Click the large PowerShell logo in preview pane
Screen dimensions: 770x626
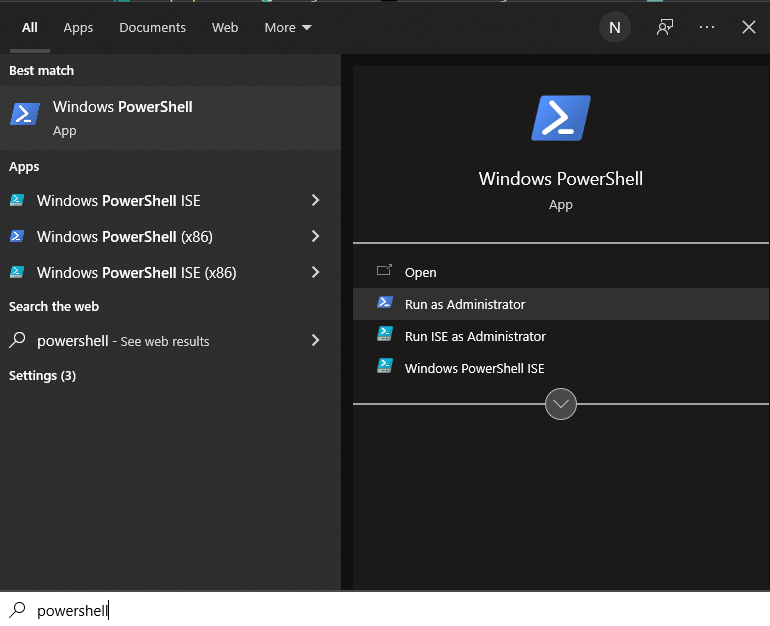[560, 118]
